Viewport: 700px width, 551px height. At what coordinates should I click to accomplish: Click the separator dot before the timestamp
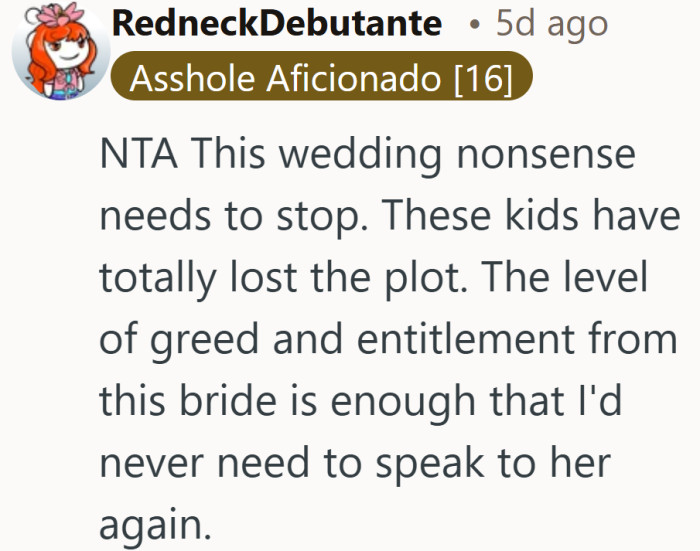[474, 23]
